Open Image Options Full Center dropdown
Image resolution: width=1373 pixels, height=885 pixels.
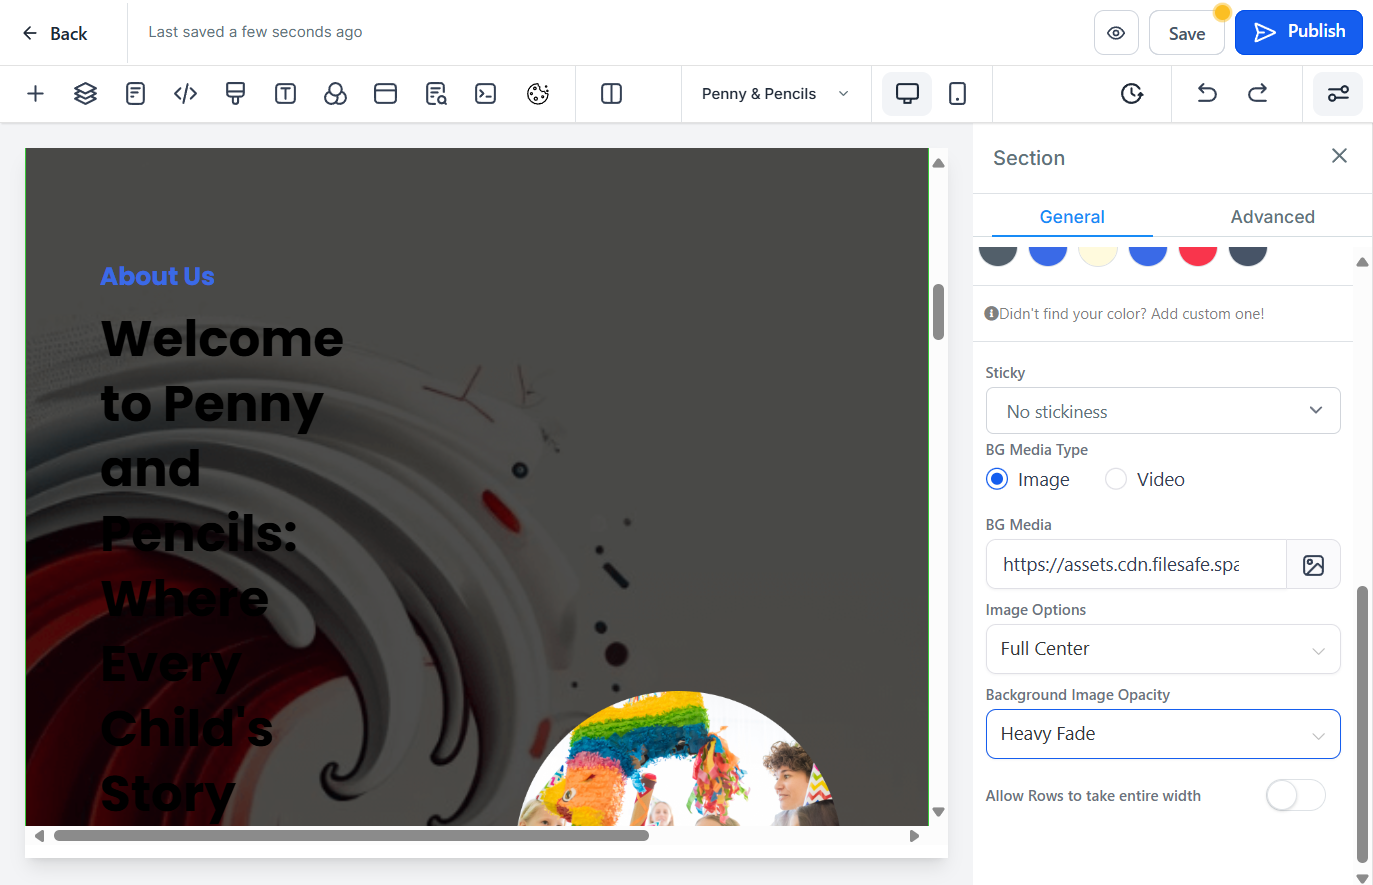1163,649
